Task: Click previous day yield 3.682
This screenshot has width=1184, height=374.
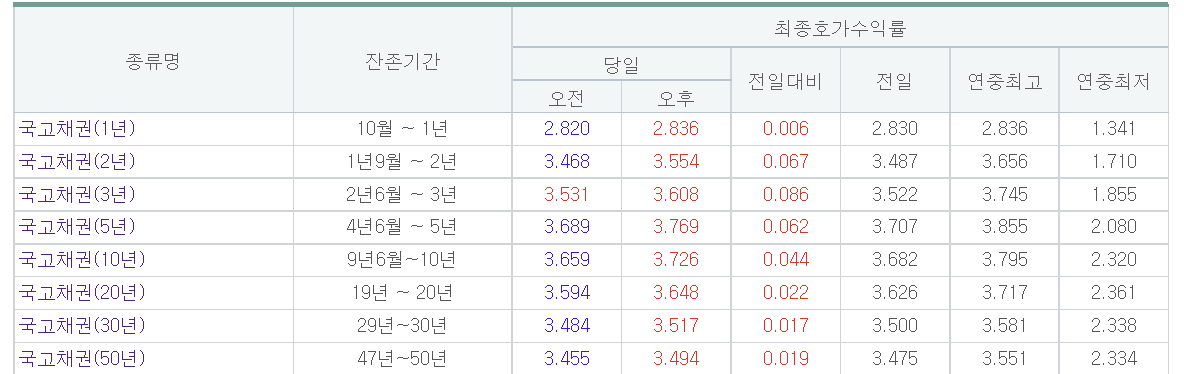Action: coord(895,260)
